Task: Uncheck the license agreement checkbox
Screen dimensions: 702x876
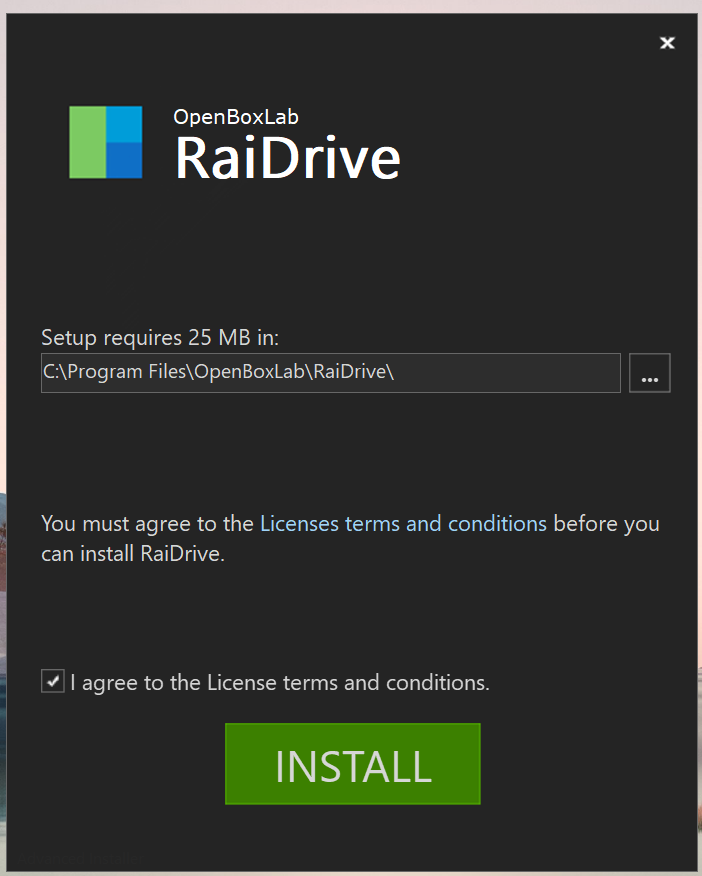Action: coord(53,681)
